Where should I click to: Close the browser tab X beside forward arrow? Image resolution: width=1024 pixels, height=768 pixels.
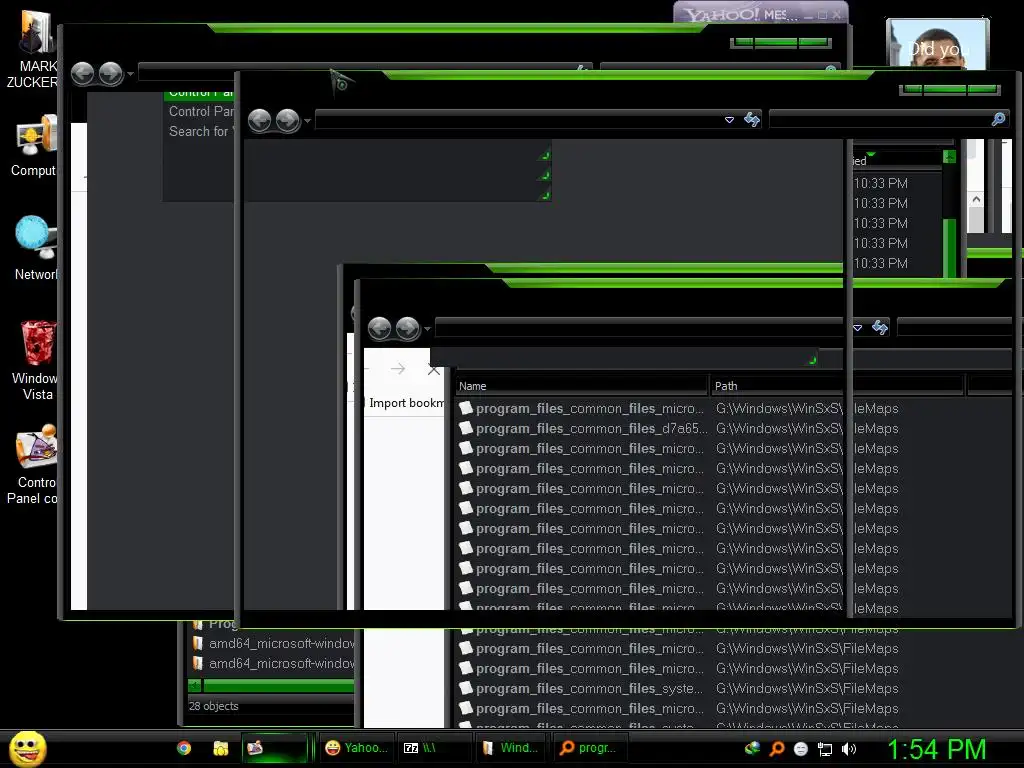click(x=434, y=370)
